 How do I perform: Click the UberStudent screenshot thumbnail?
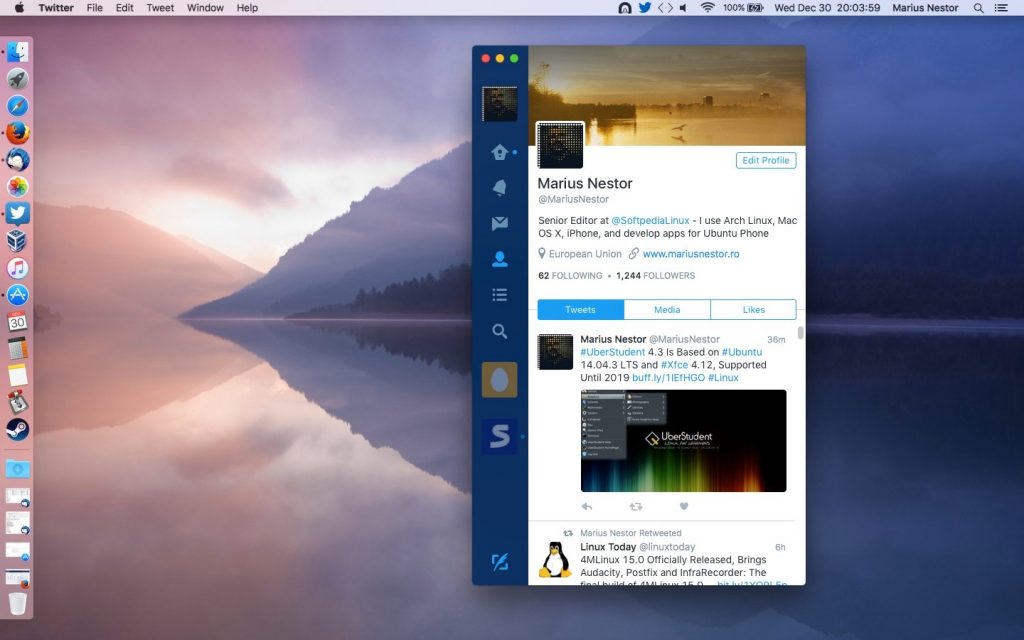click(683, 441)
